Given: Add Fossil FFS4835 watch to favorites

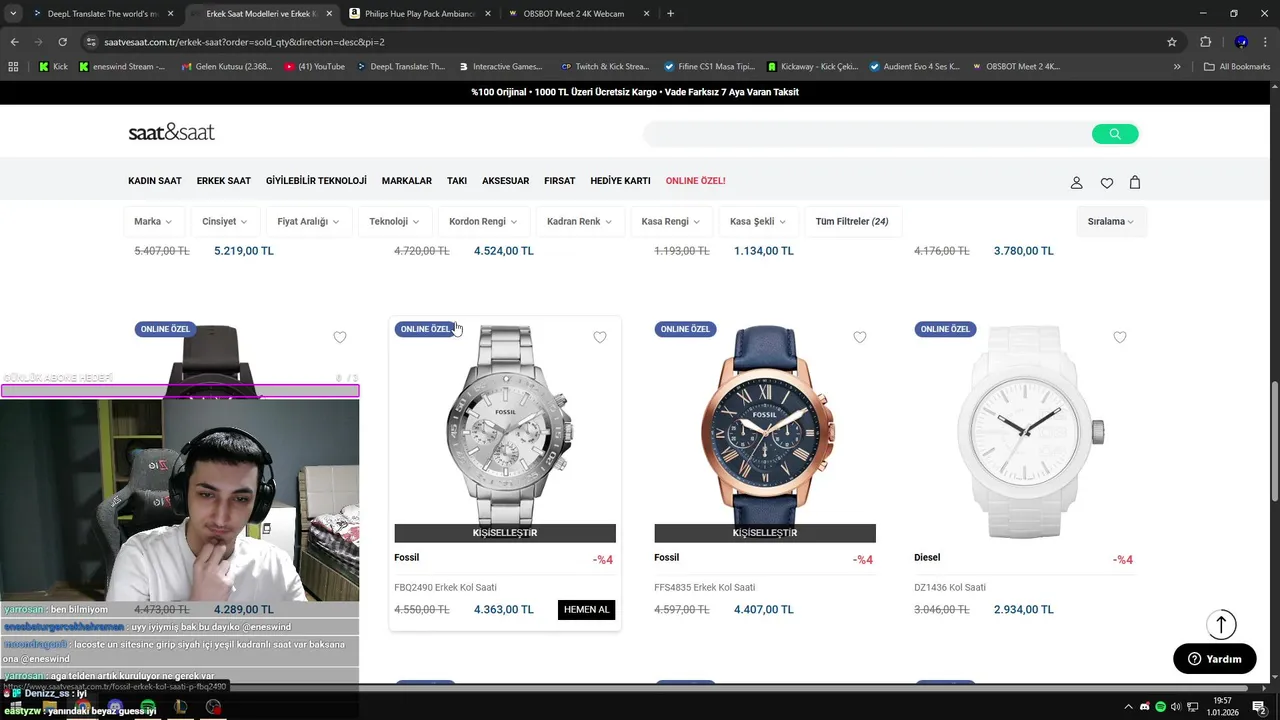Looking at the screenshot, I should click(860, 337).
